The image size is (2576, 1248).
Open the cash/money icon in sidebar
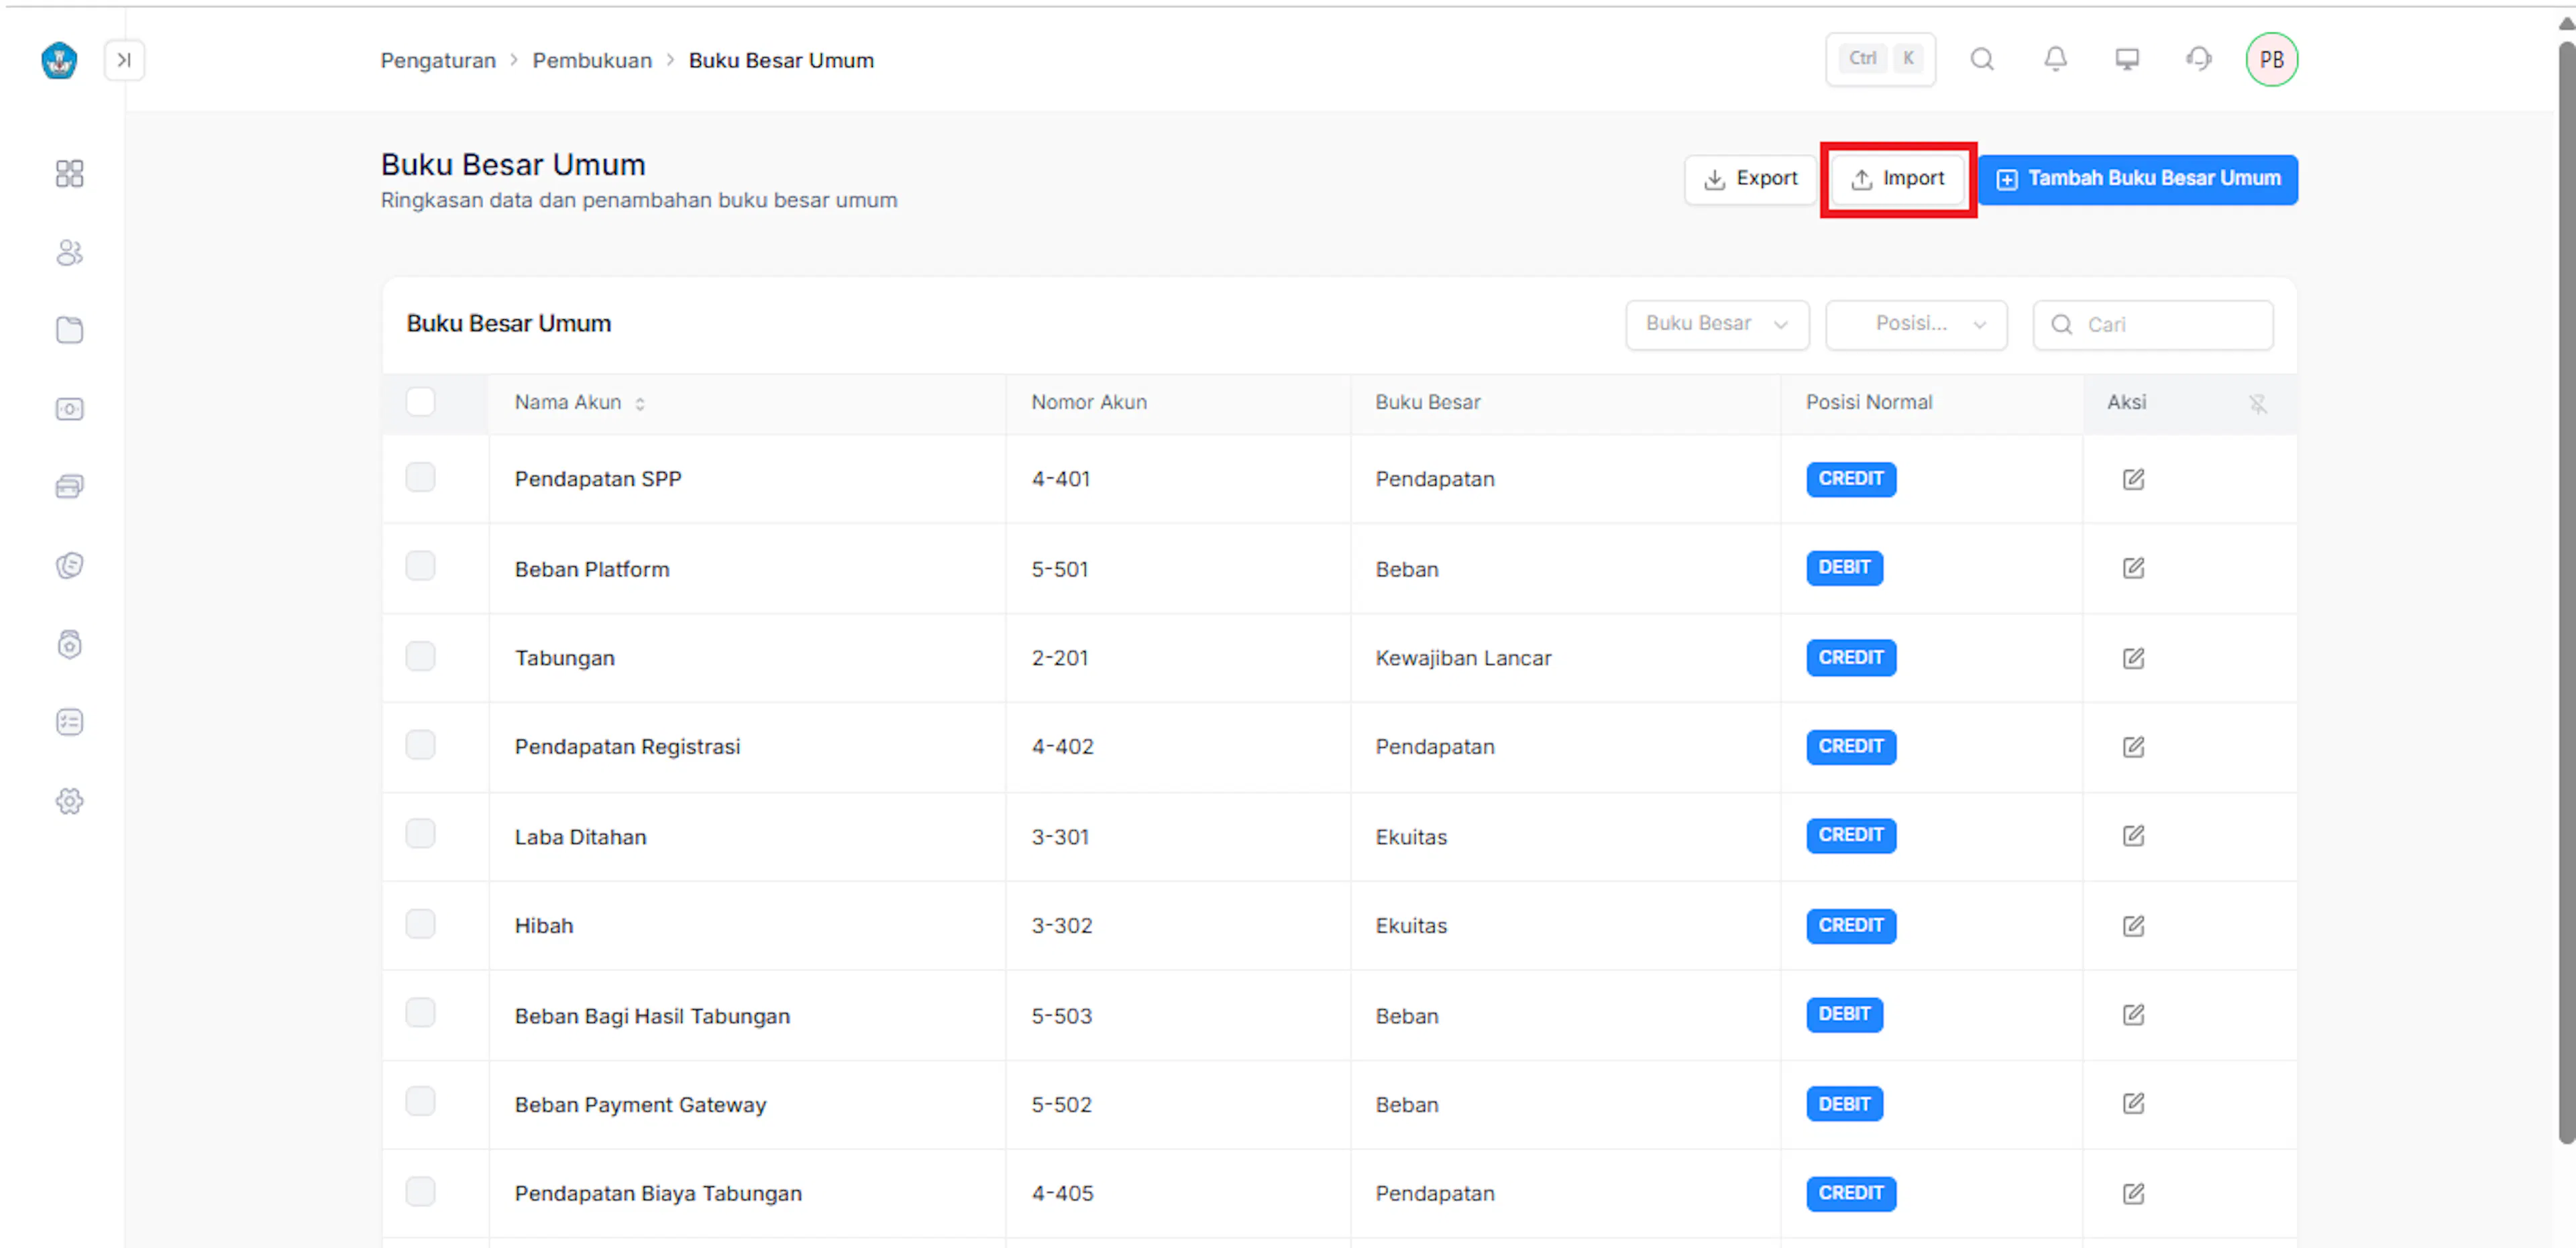point(69,409)
